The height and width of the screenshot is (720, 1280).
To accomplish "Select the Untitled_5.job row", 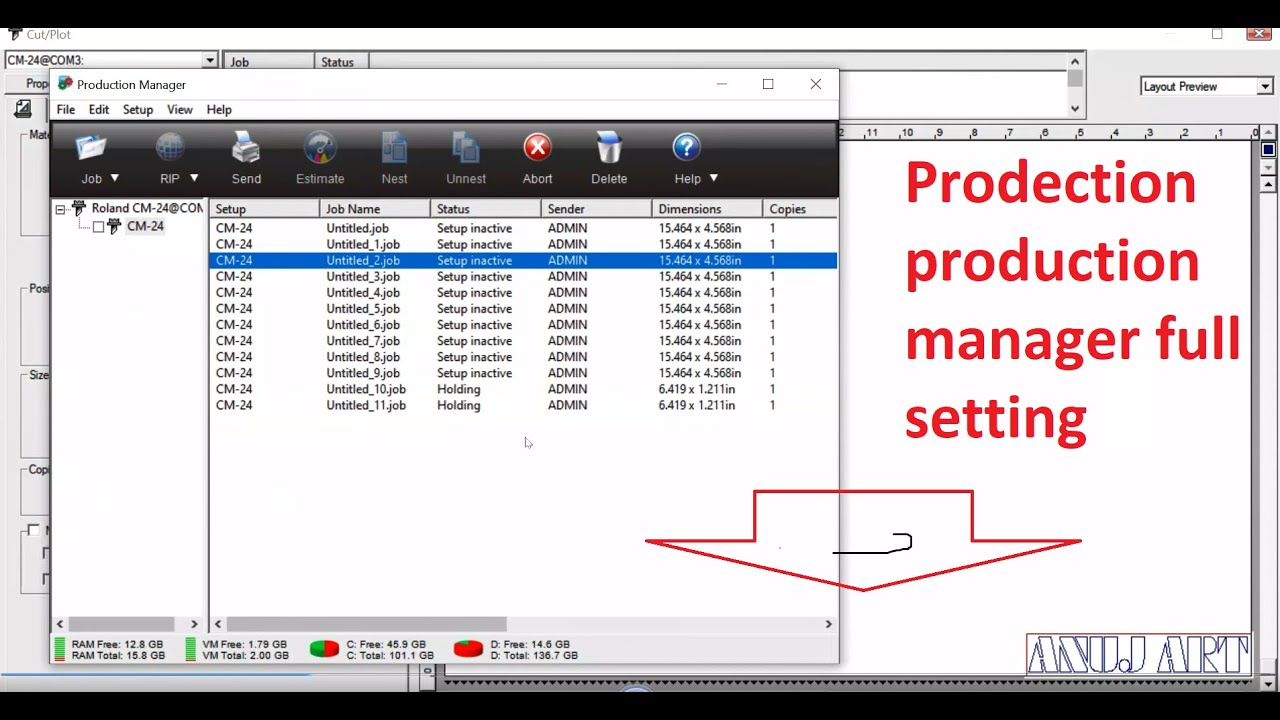I will 524,308.
